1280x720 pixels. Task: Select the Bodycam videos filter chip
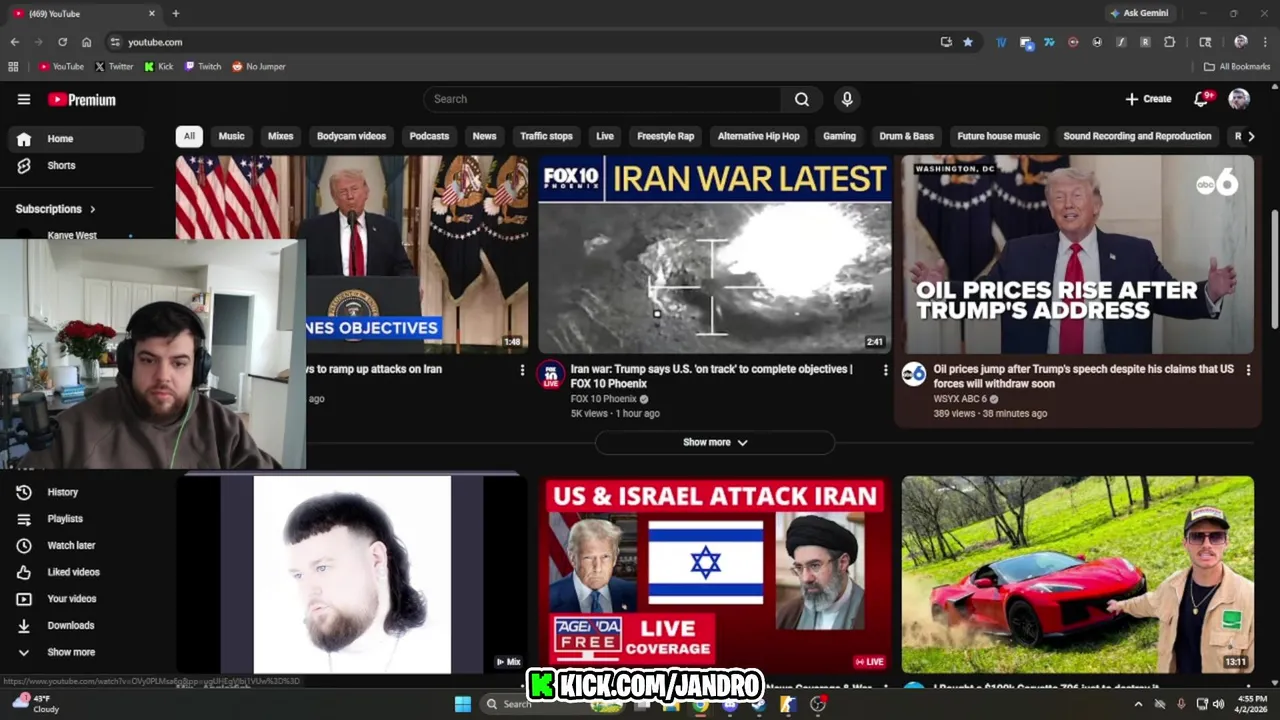coord(351,136)
